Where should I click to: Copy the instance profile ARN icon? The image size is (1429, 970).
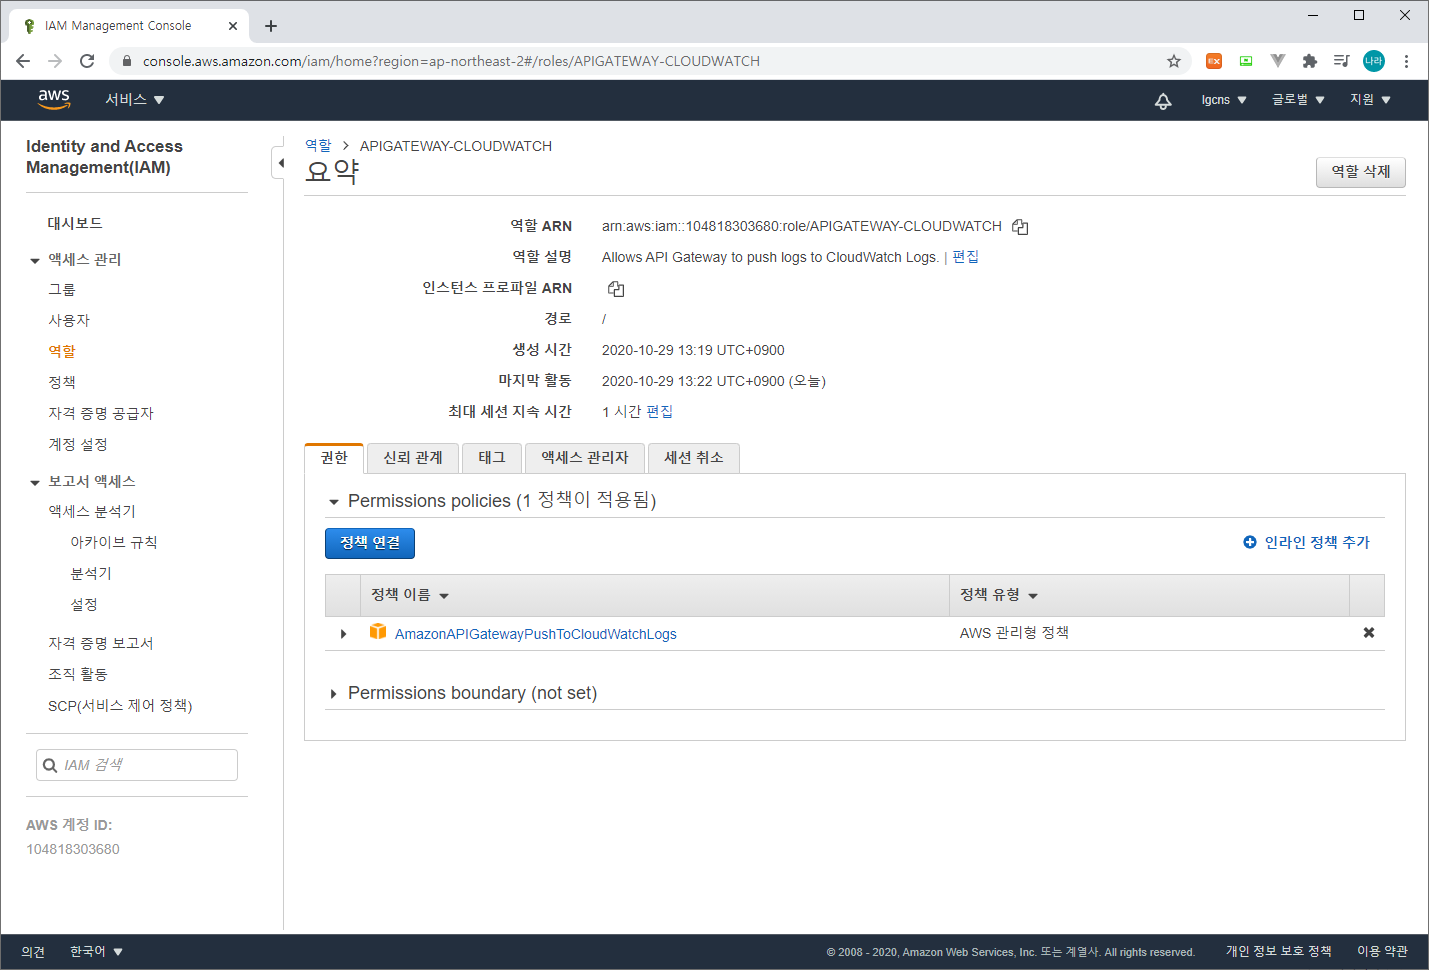616,289
